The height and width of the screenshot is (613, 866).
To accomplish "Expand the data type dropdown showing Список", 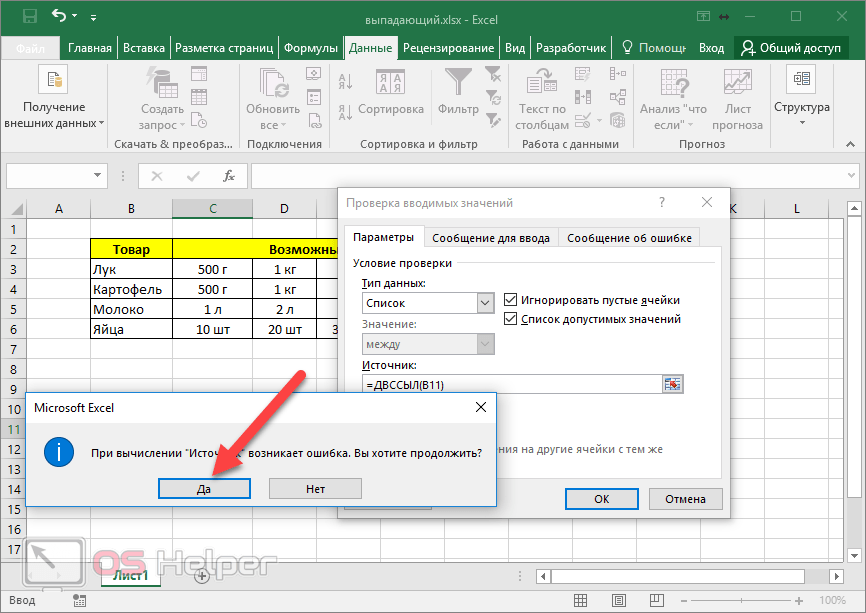I will (x=485, y=302).
